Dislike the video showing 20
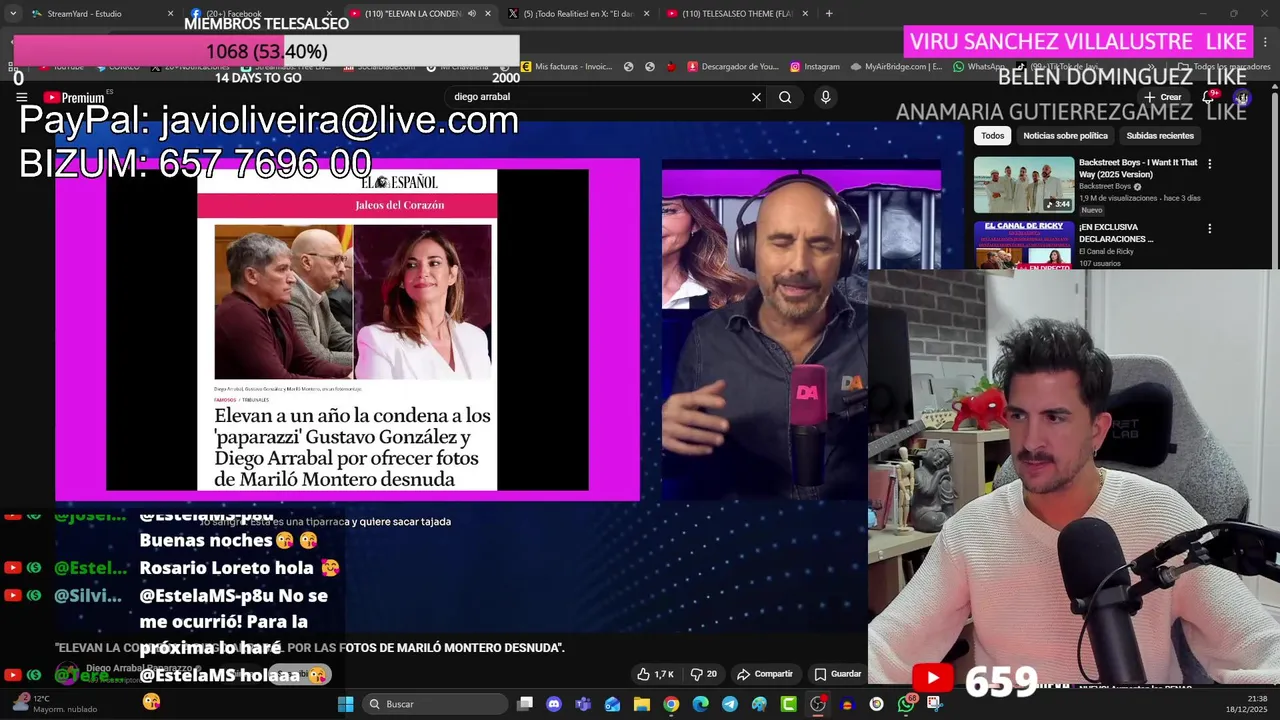 [704, 674]
